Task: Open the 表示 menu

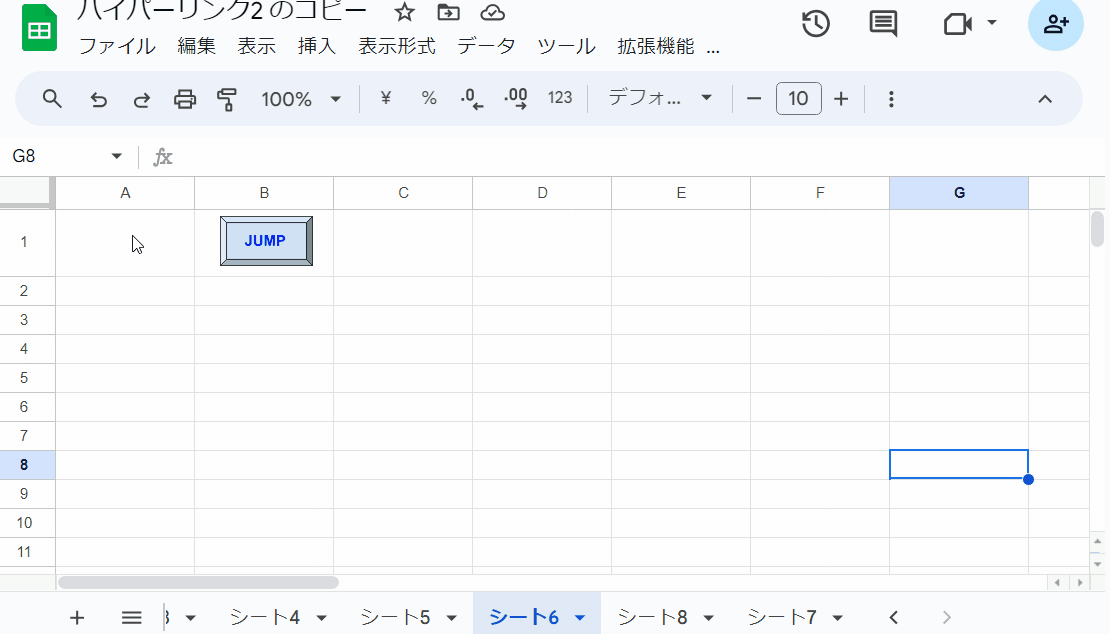Action: [x=256, y=47]
